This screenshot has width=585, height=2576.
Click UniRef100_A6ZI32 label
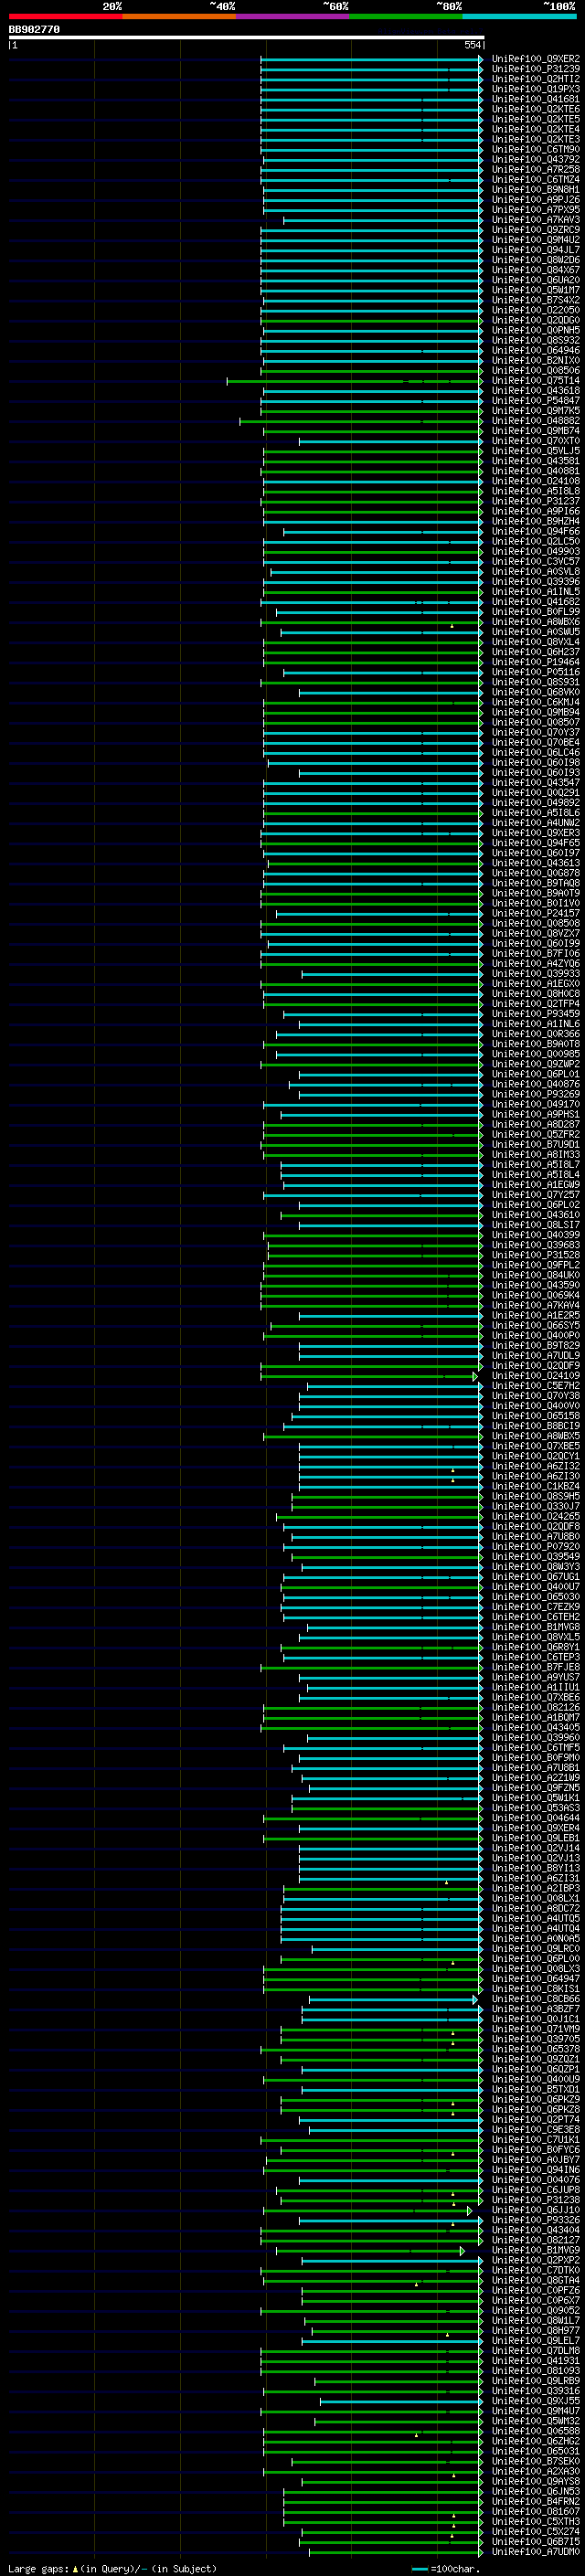pos(535,1466)
